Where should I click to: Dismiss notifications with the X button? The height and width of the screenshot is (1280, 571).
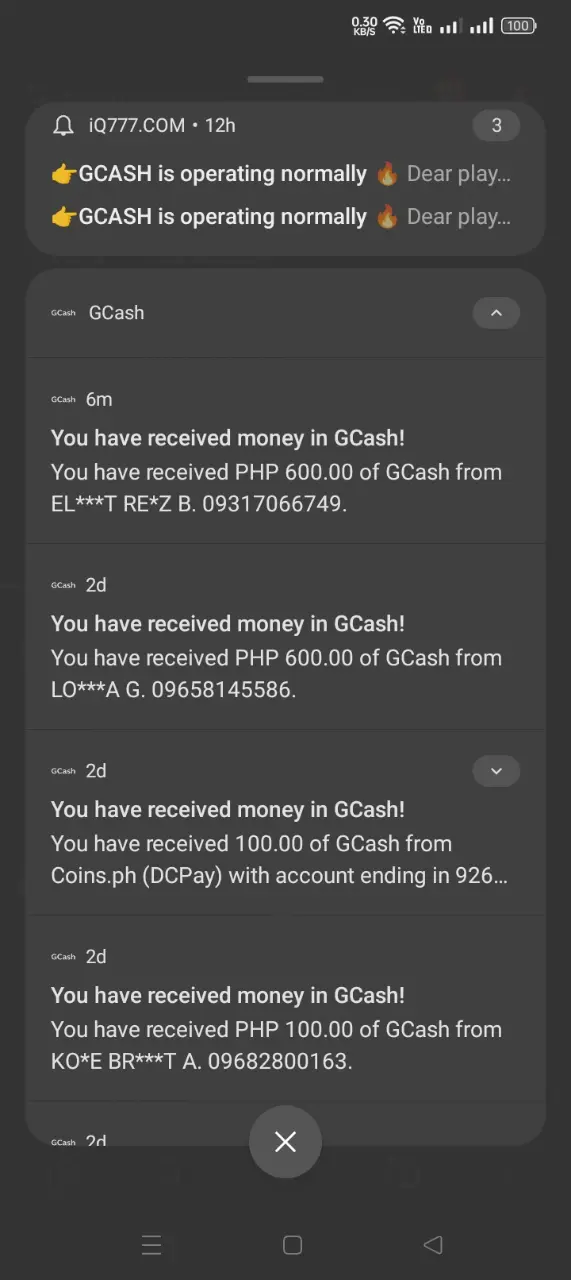[x=285, y=1141]
